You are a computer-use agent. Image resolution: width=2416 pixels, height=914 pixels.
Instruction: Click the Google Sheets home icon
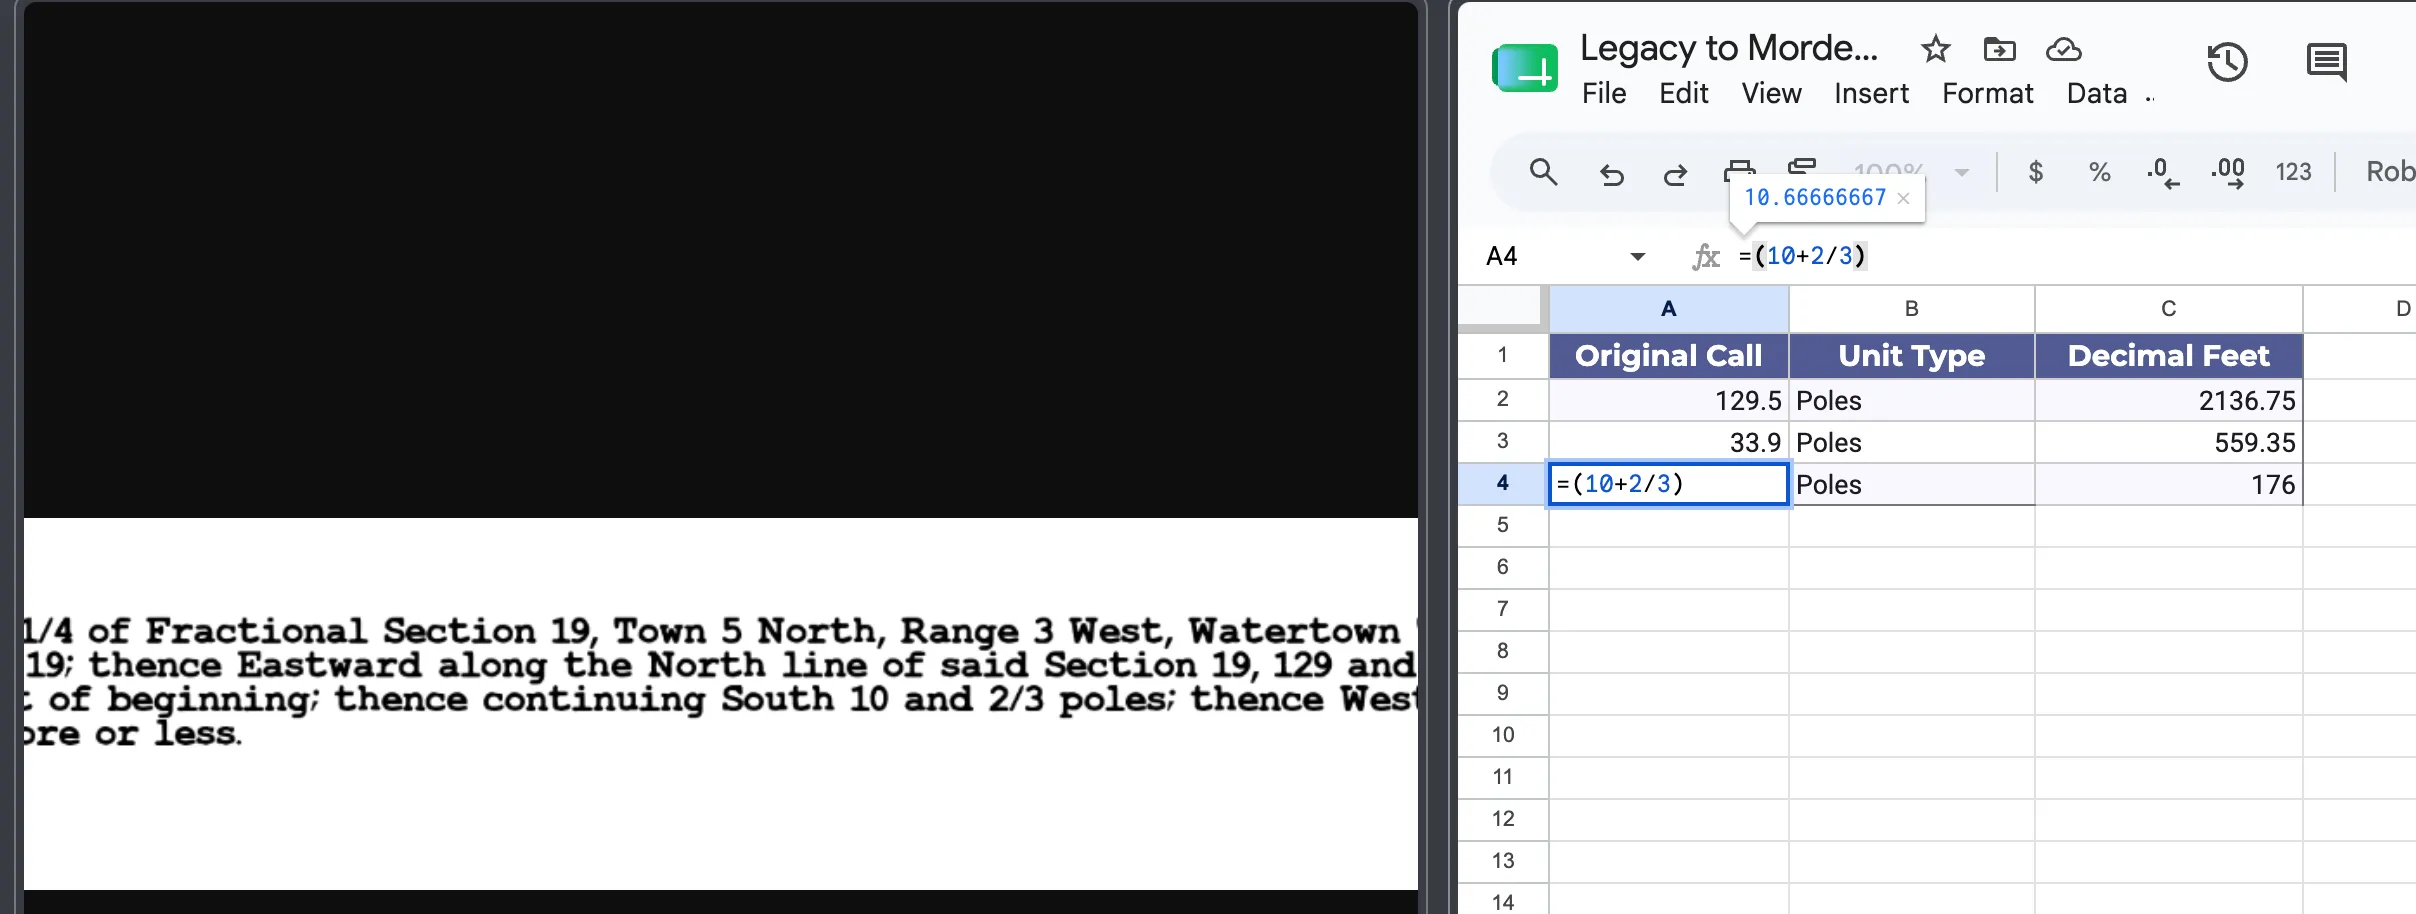coord(1524,68)
